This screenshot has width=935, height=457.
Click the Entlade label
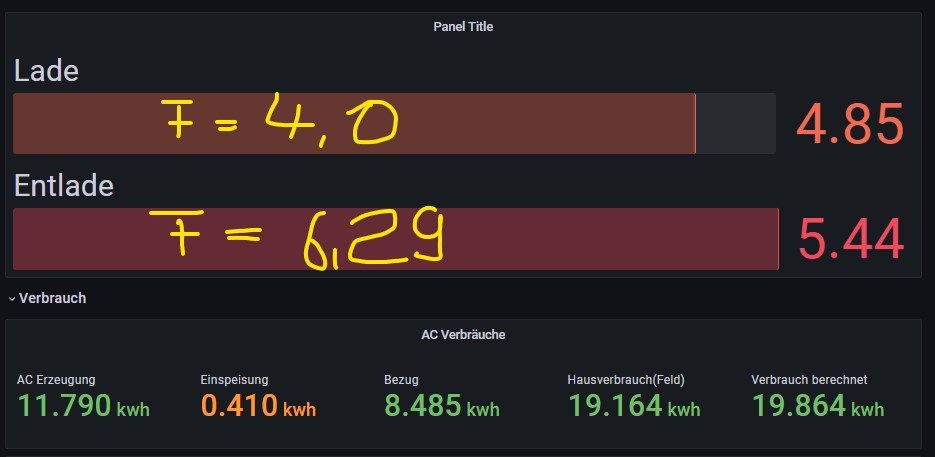pyautogui.click(x=63, y=186)
